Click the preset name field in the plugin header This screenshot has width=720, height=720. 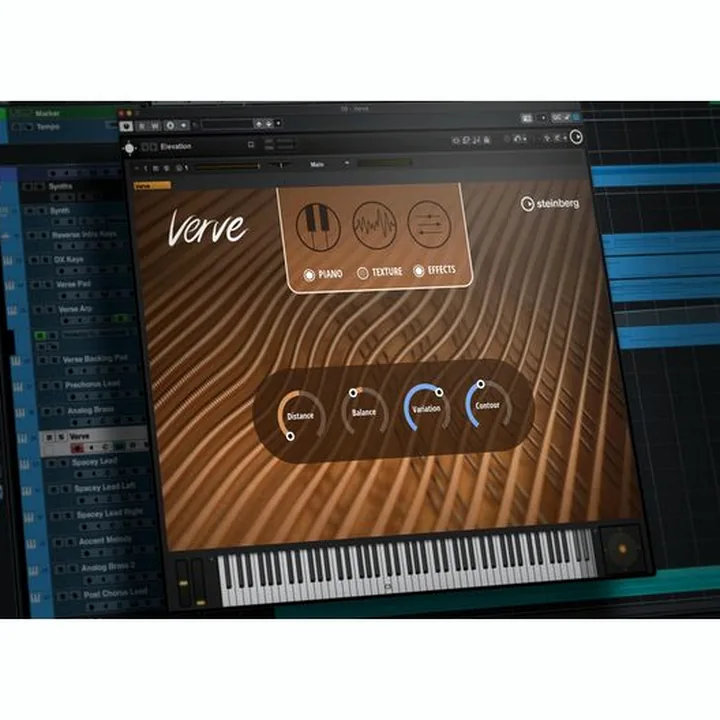point(226,124)
